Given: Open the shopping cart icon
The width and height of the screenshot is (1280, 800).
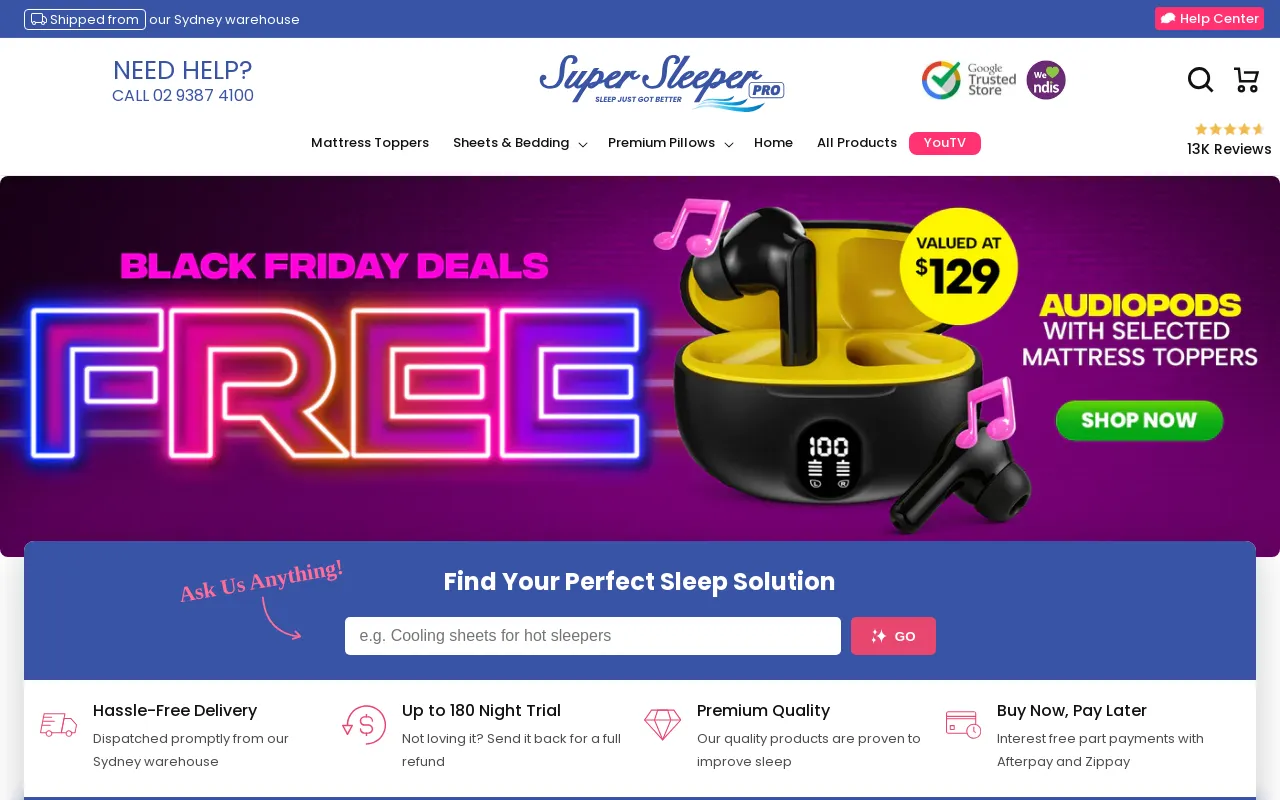Looking at the screenshot, I should pyautogui.click(x=1246, y=80).
